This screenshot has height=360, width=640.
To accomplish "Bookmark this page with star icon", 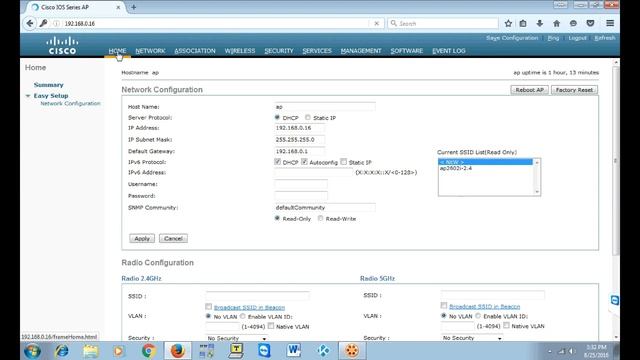I will [x=508, y=24].
